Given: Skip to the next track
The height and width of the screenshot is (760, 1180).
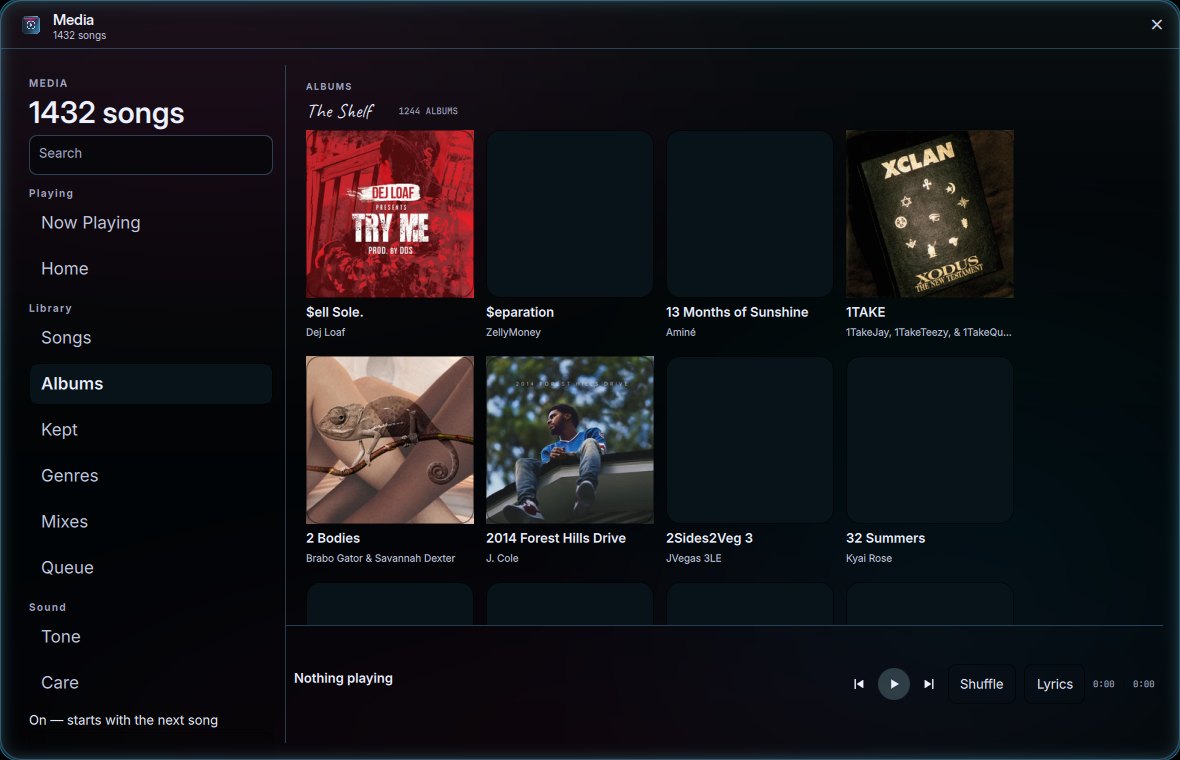Looking at the screenshot, I should click(929, 684).
